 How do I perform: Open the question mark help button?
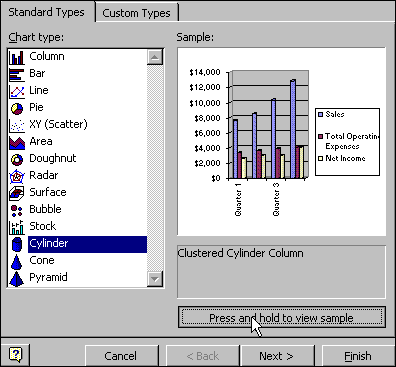[15, 354]
